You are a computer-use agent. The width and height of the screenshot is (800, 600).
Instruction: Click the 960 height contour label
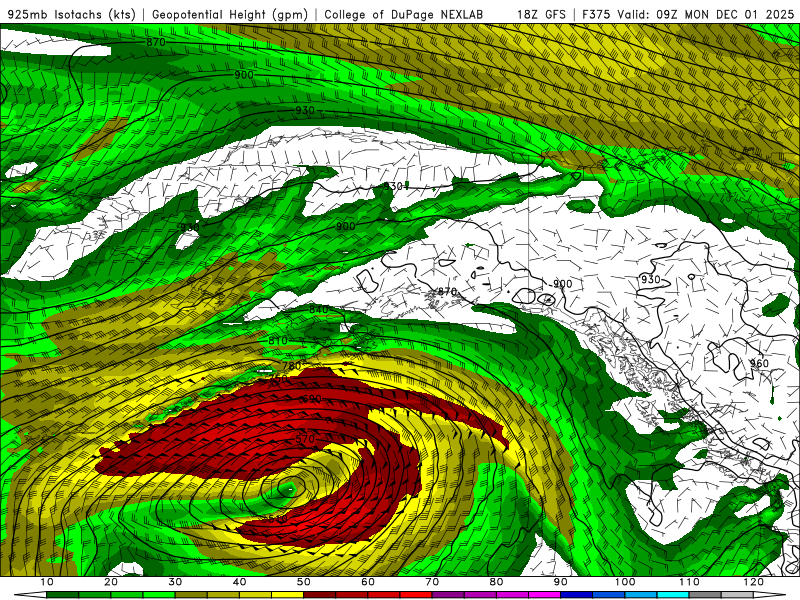(759, 363)
